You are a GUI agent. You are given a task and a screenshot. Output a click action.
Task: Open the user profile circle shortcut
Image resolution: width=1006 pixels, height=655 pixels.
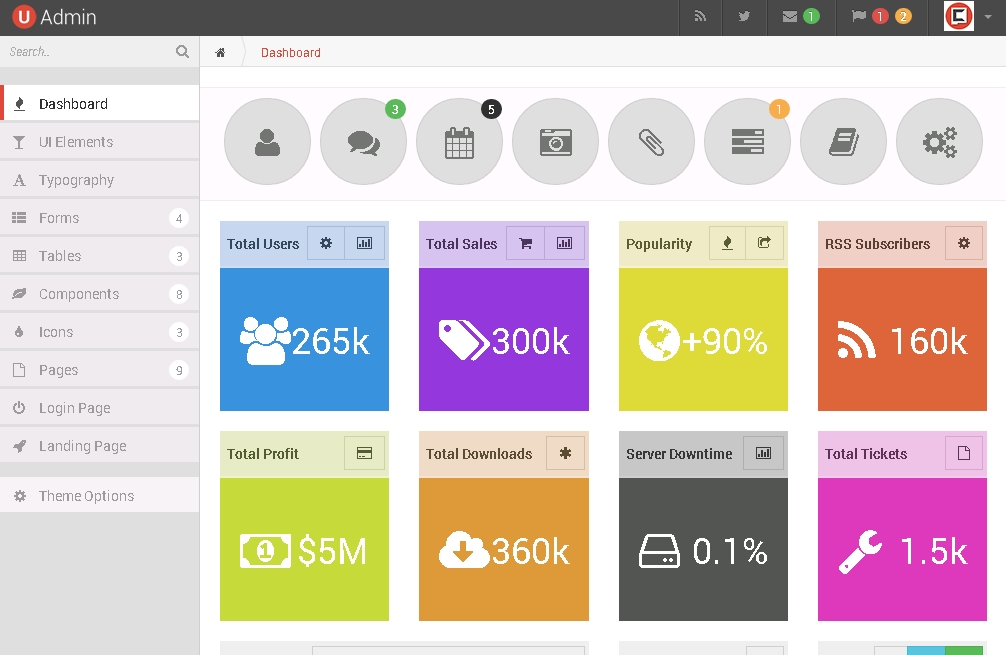(267, 142)
